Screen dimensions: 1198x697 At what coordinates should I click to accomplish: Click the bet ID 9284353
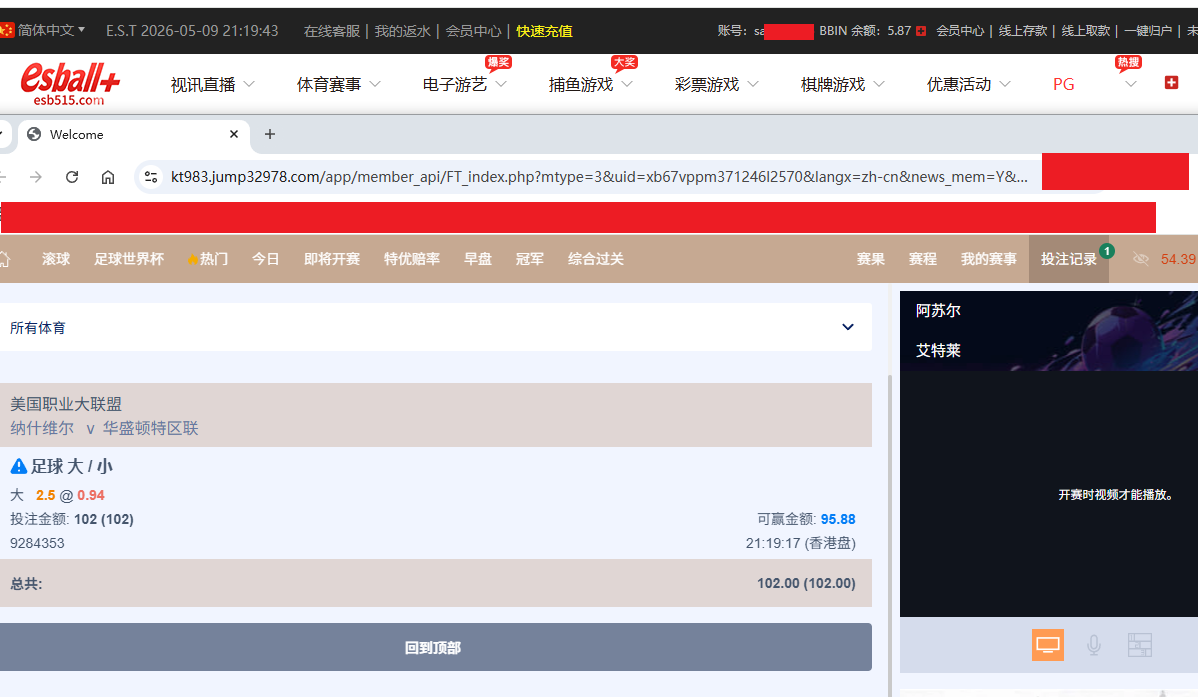point(37,543)
